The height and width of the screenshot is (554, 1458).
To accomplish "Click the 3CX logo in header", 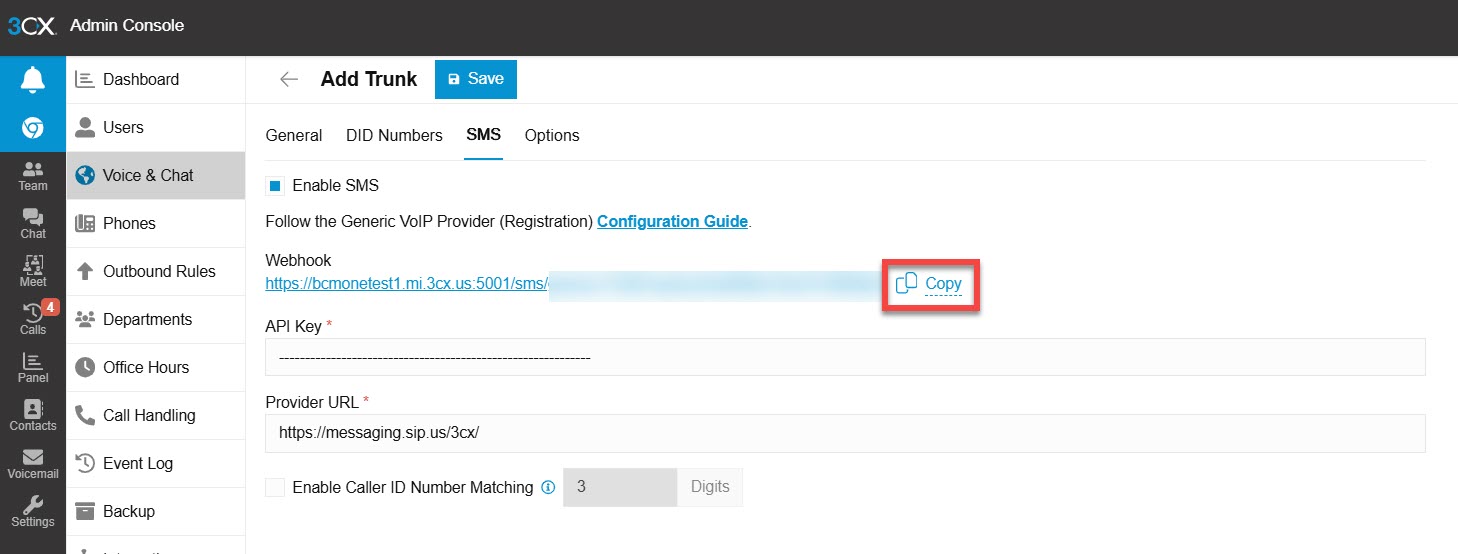I will pyautogui.click(x=32, y=26).
